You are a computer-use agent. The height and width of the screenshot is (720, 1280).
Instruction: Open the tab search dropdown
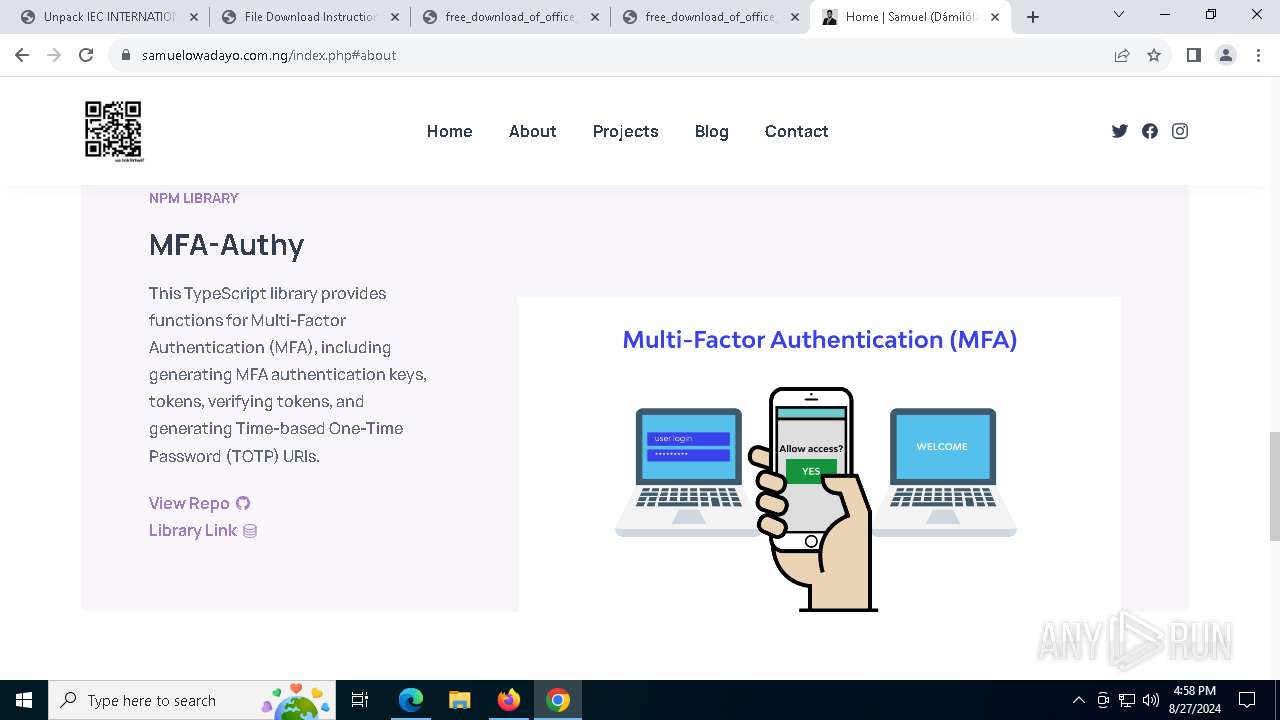(x=1119, y=15)
